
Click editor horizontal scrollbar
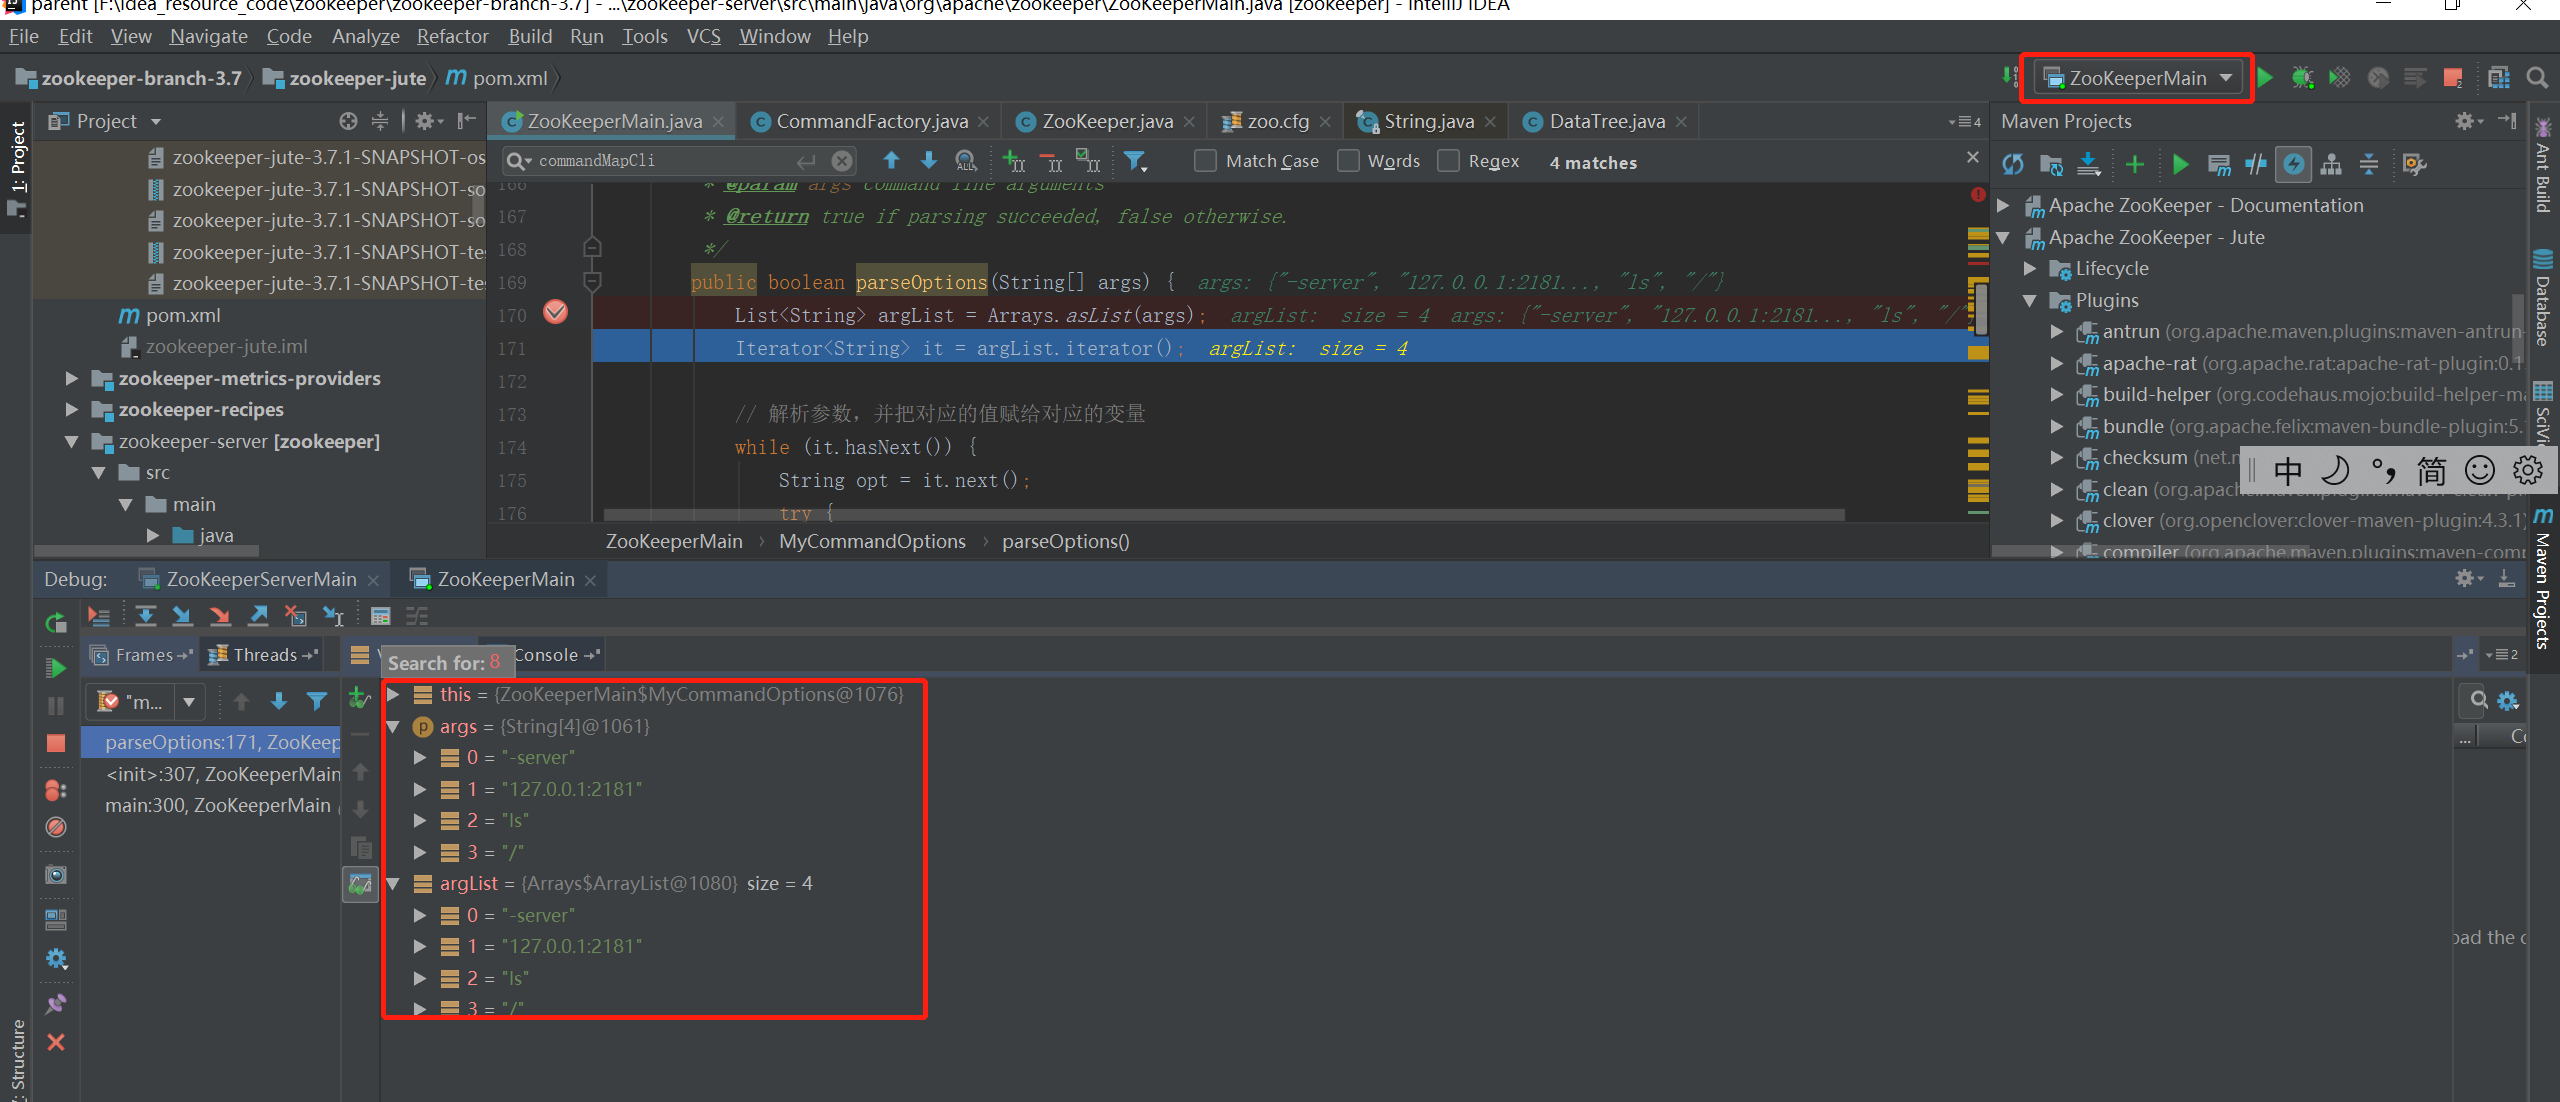pos(1224,514)
